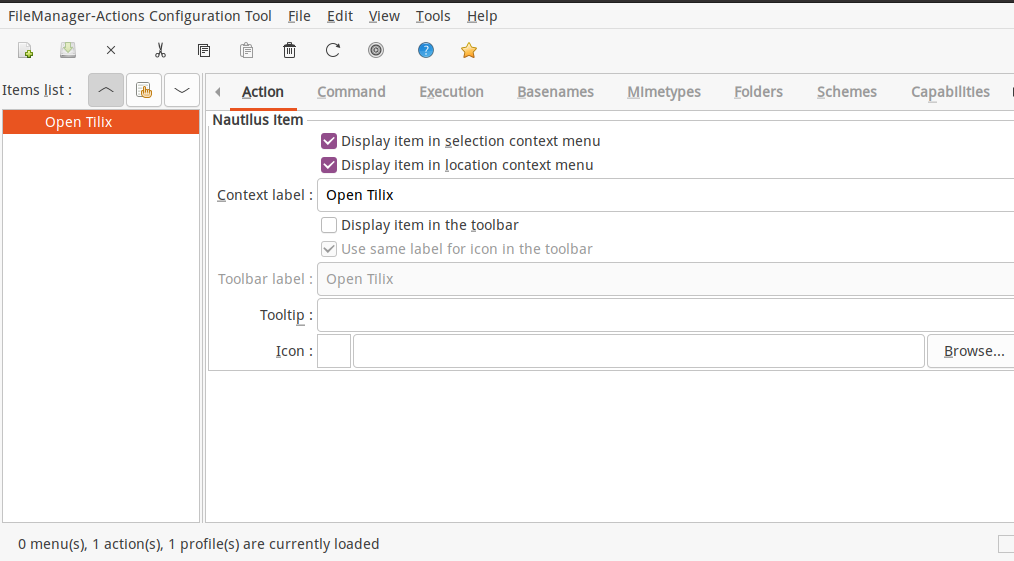The image size is (1014, 561).
Task: Switch to the Folders tab
Action: pos(759,92)
